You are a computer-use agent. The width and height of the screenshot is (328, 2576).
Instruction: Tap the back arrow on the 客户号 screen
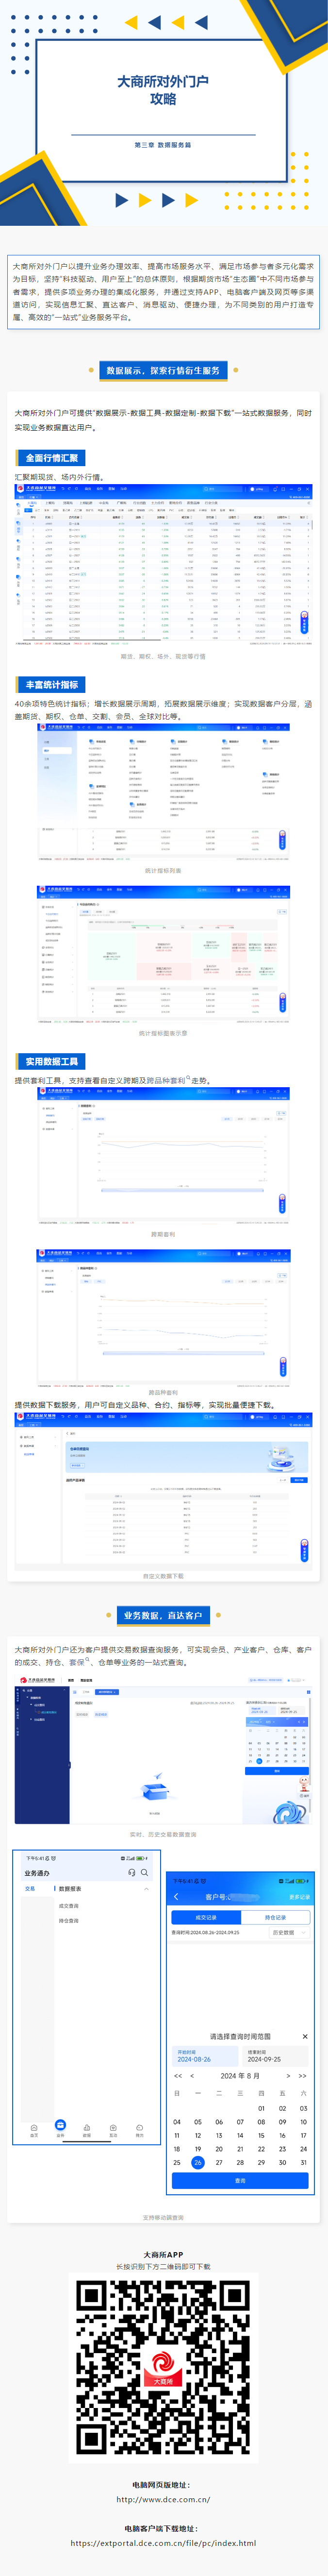click(177, 1896)
